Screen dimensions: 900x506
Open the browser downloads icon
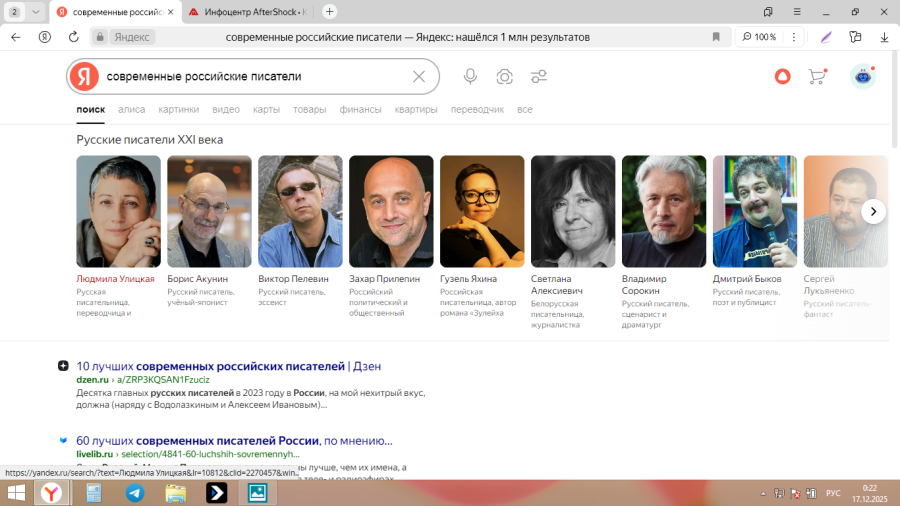[884, 37]
